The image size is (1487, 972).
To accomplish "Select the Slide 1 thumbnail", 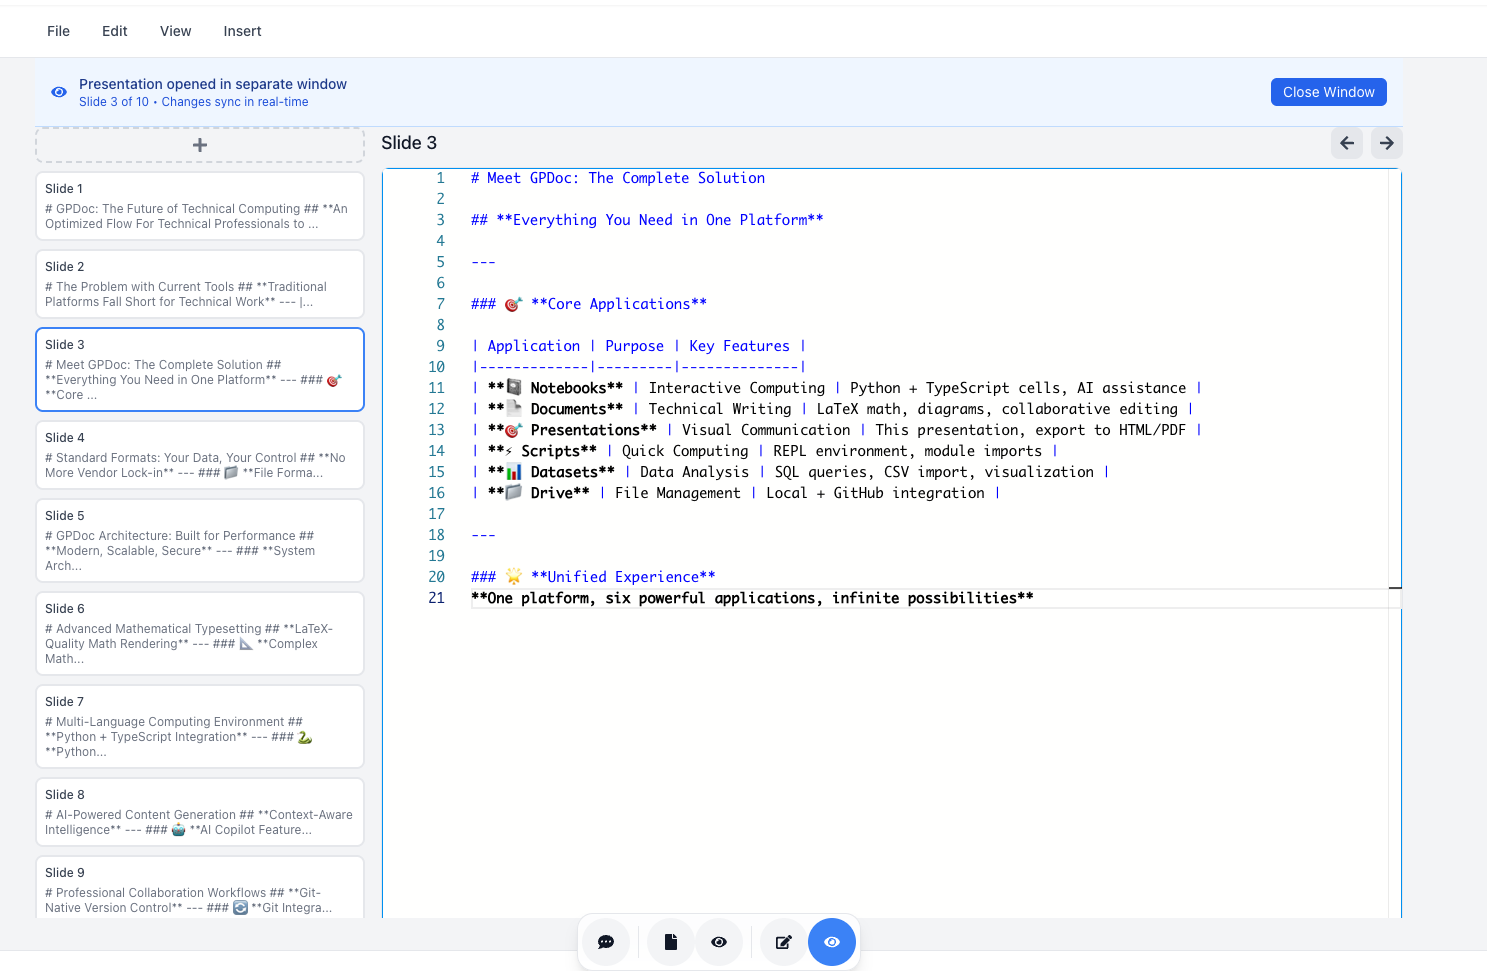I will [200, 206].
